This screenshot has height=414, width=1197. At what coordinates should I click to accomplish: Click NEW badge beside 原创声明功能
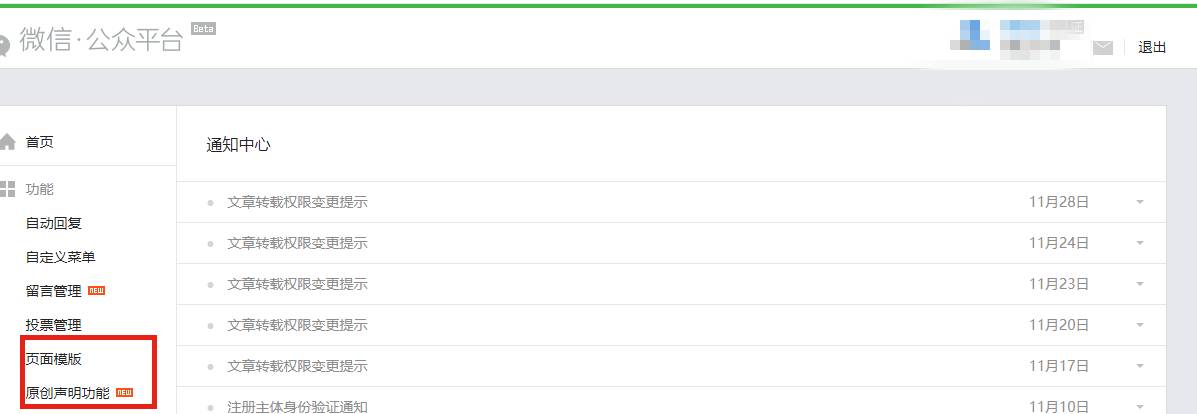click(124, 393)
